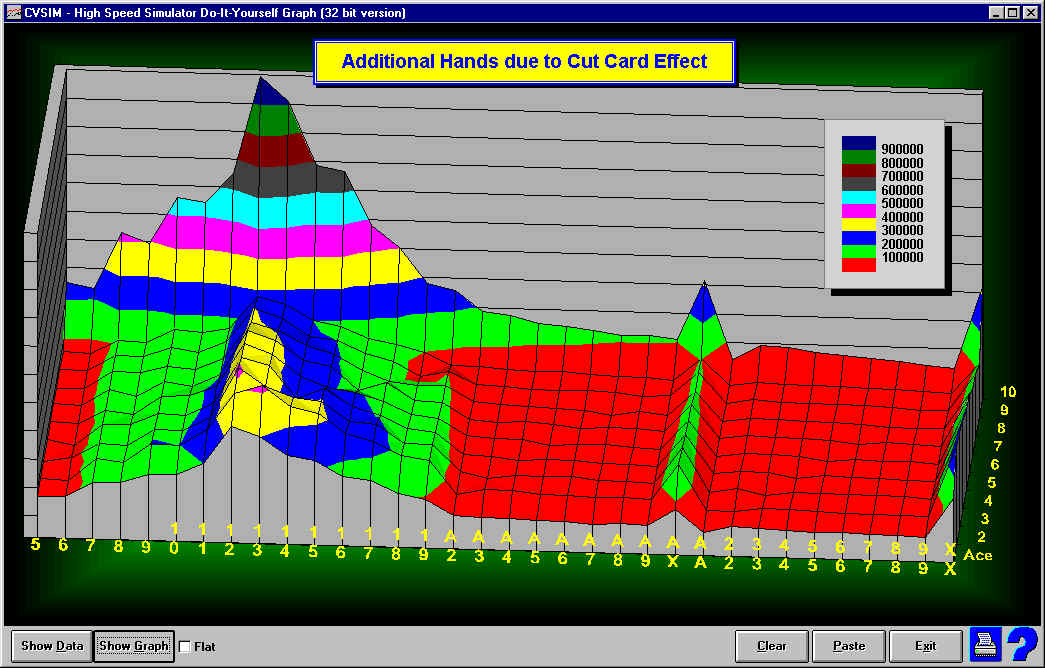Screen dimensions: 1045x668
Task: Enable the Flat checkbox
Action: [185, 647]
